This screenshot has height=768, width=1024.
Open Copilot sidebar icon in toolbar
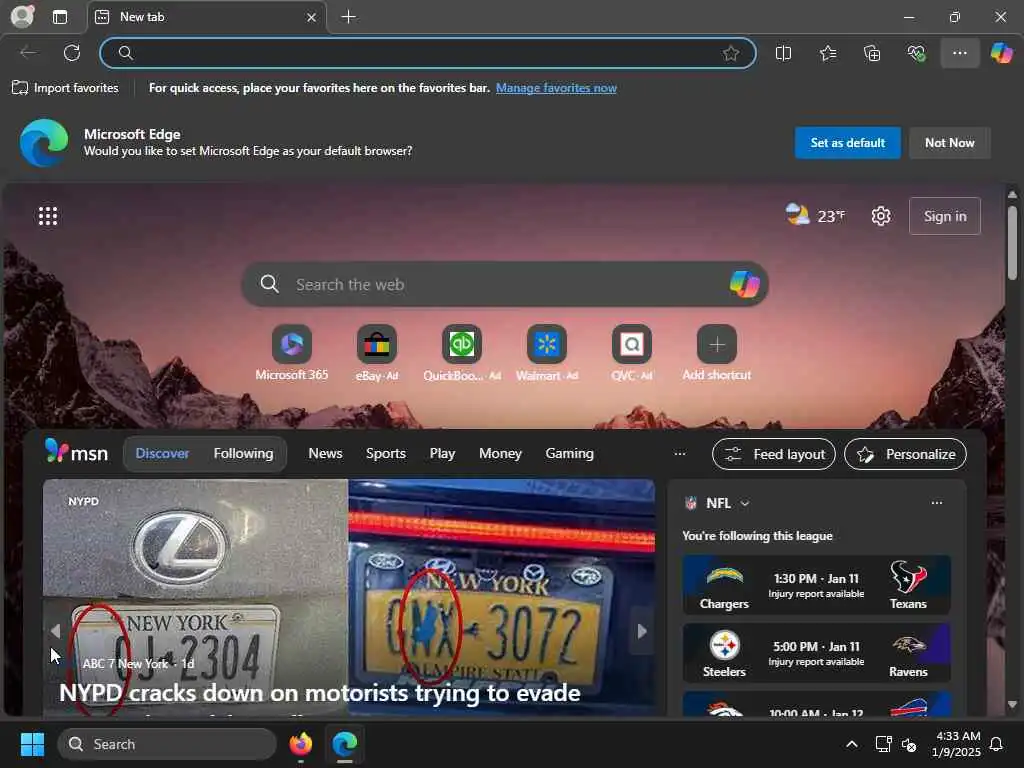coord(1001,53)
